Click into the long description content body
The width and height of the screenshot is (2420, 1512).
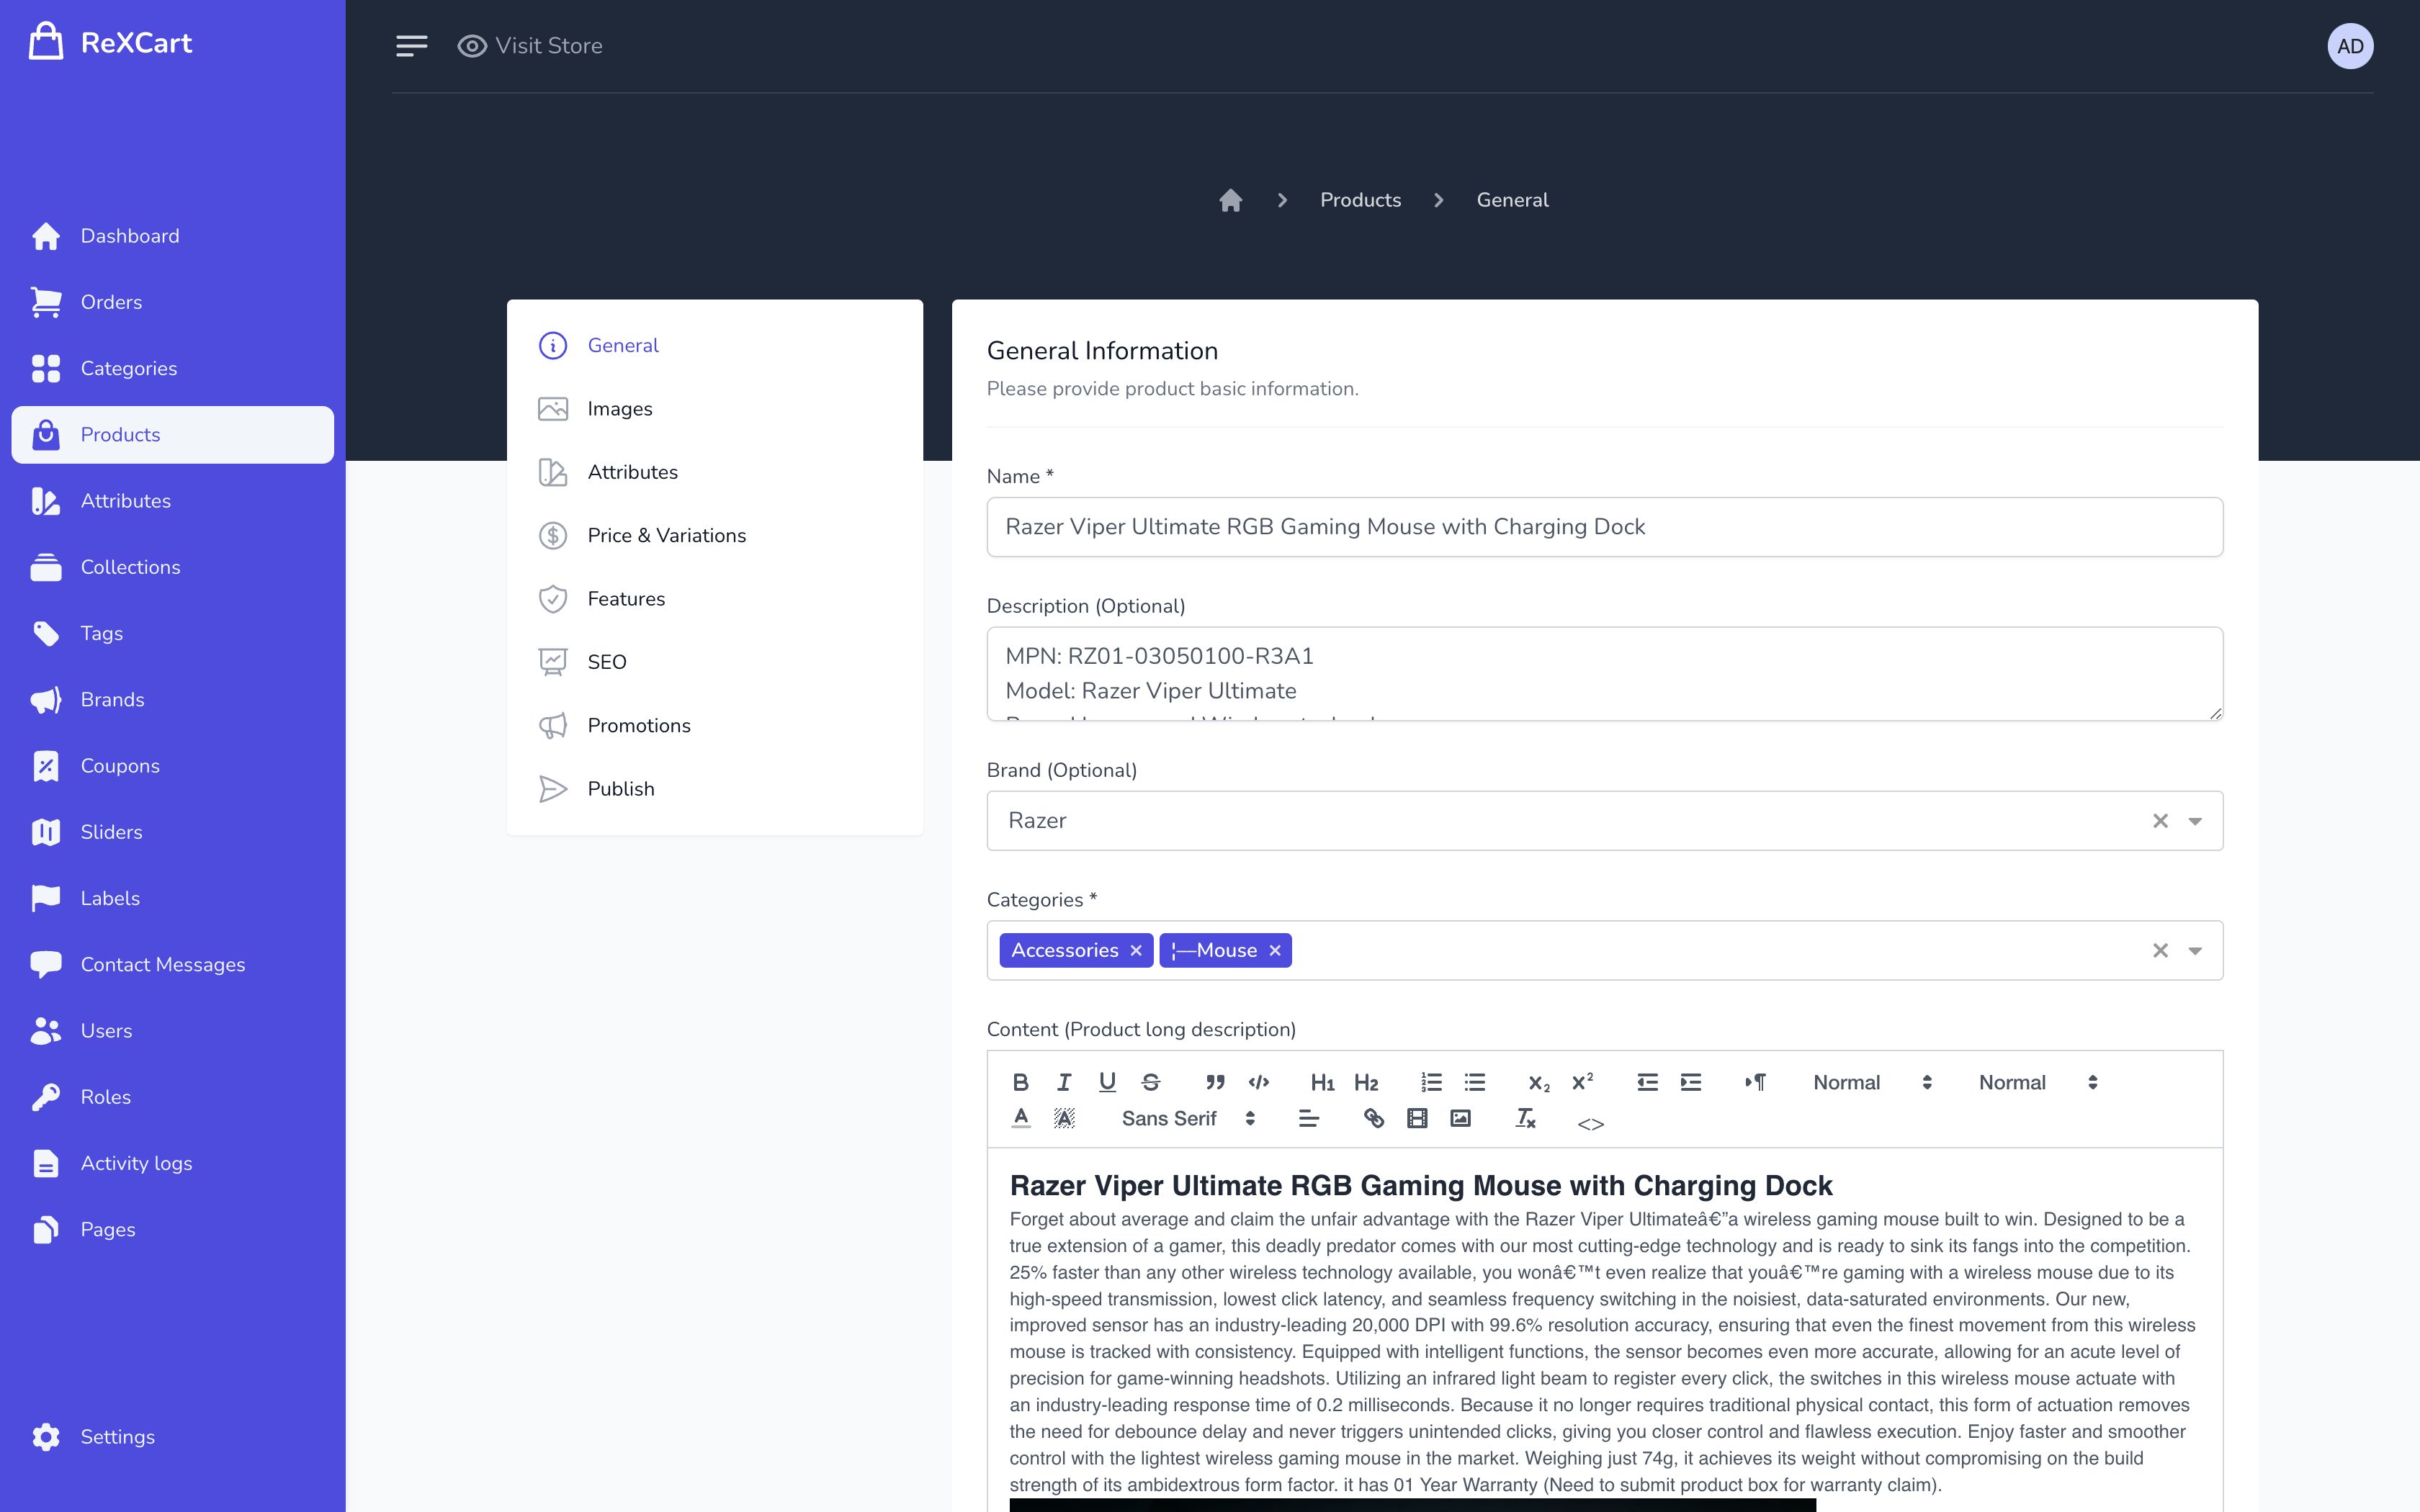click(x=1604, y=1330)
